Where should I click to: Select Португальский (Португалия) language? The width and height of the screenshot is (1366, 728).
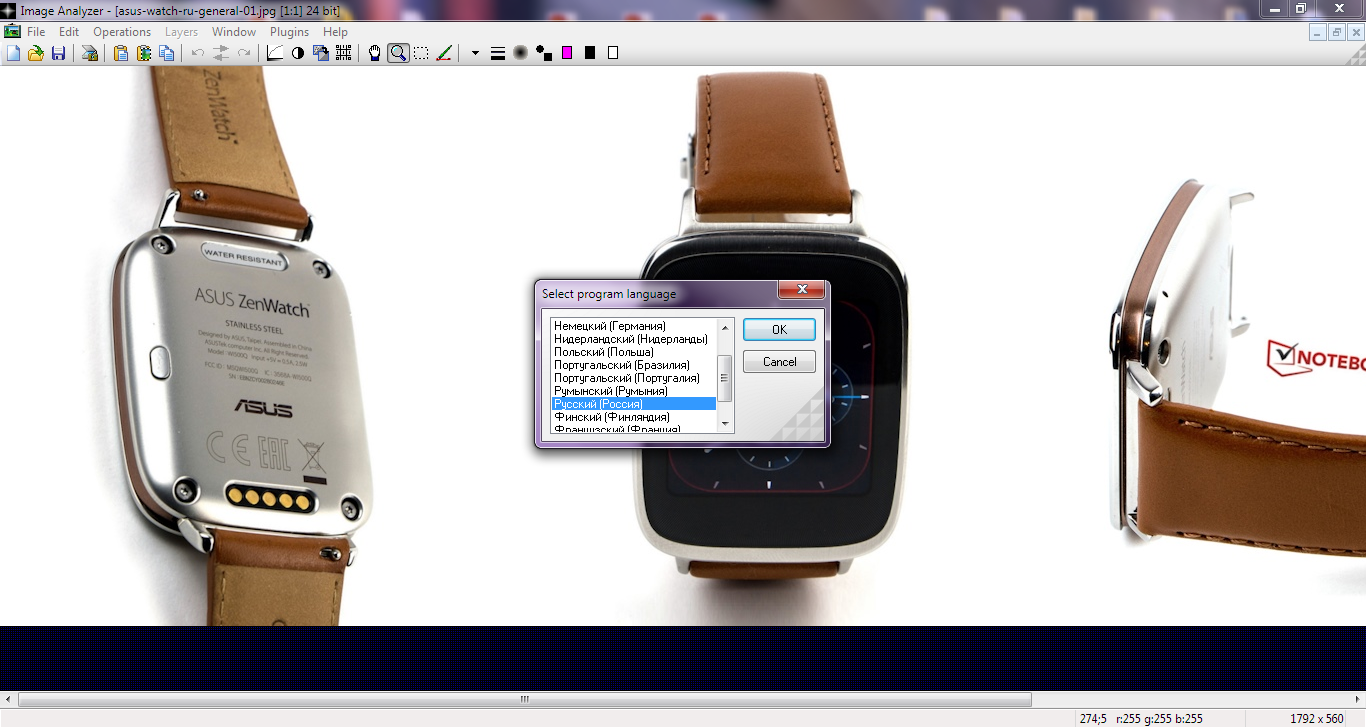click(634, 378)
